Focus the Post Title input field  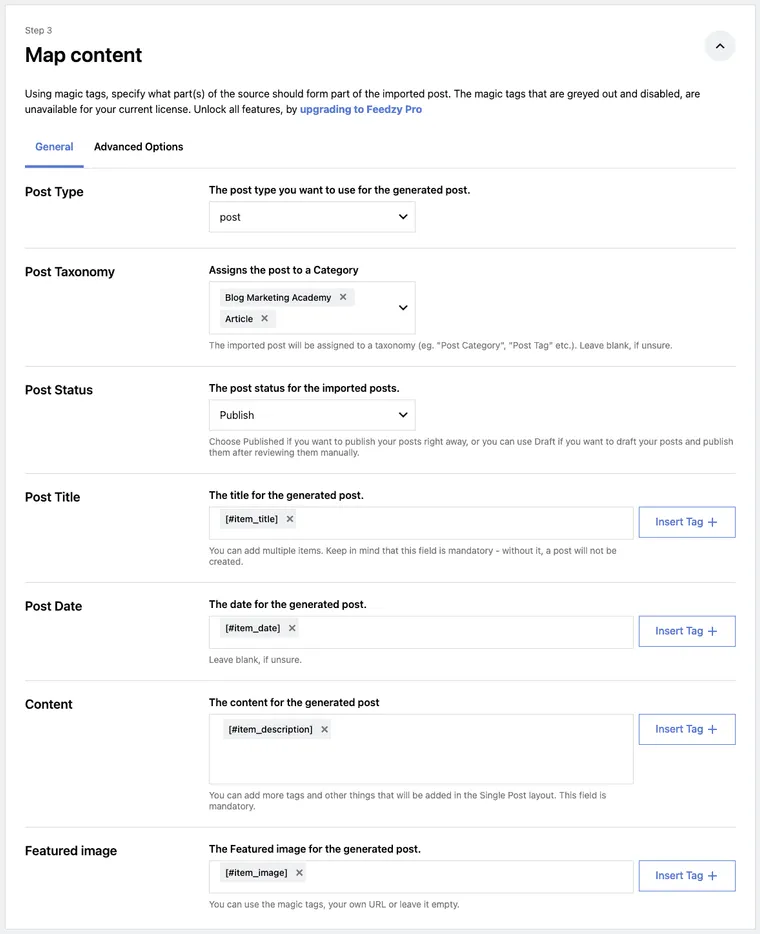421,523
